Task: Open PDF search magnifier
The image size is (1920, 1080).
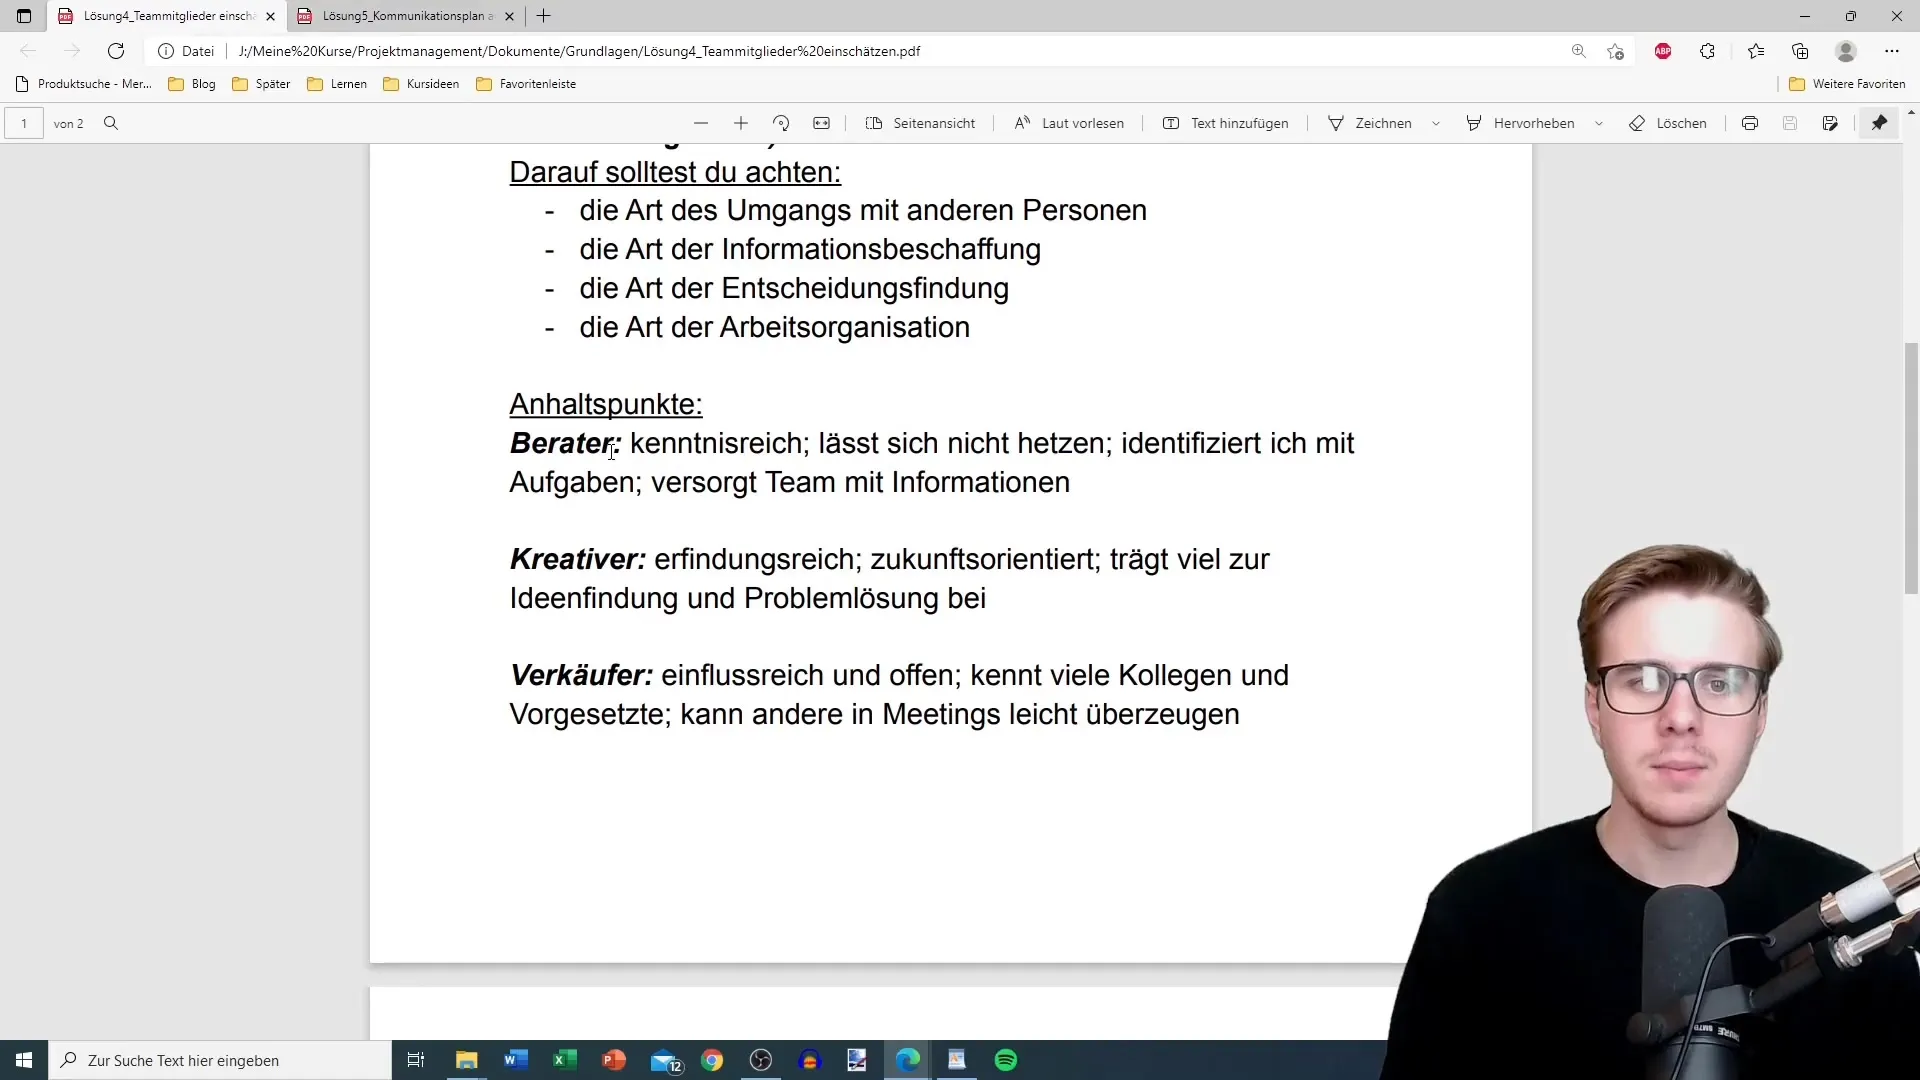Action: (x=111, y=123)
